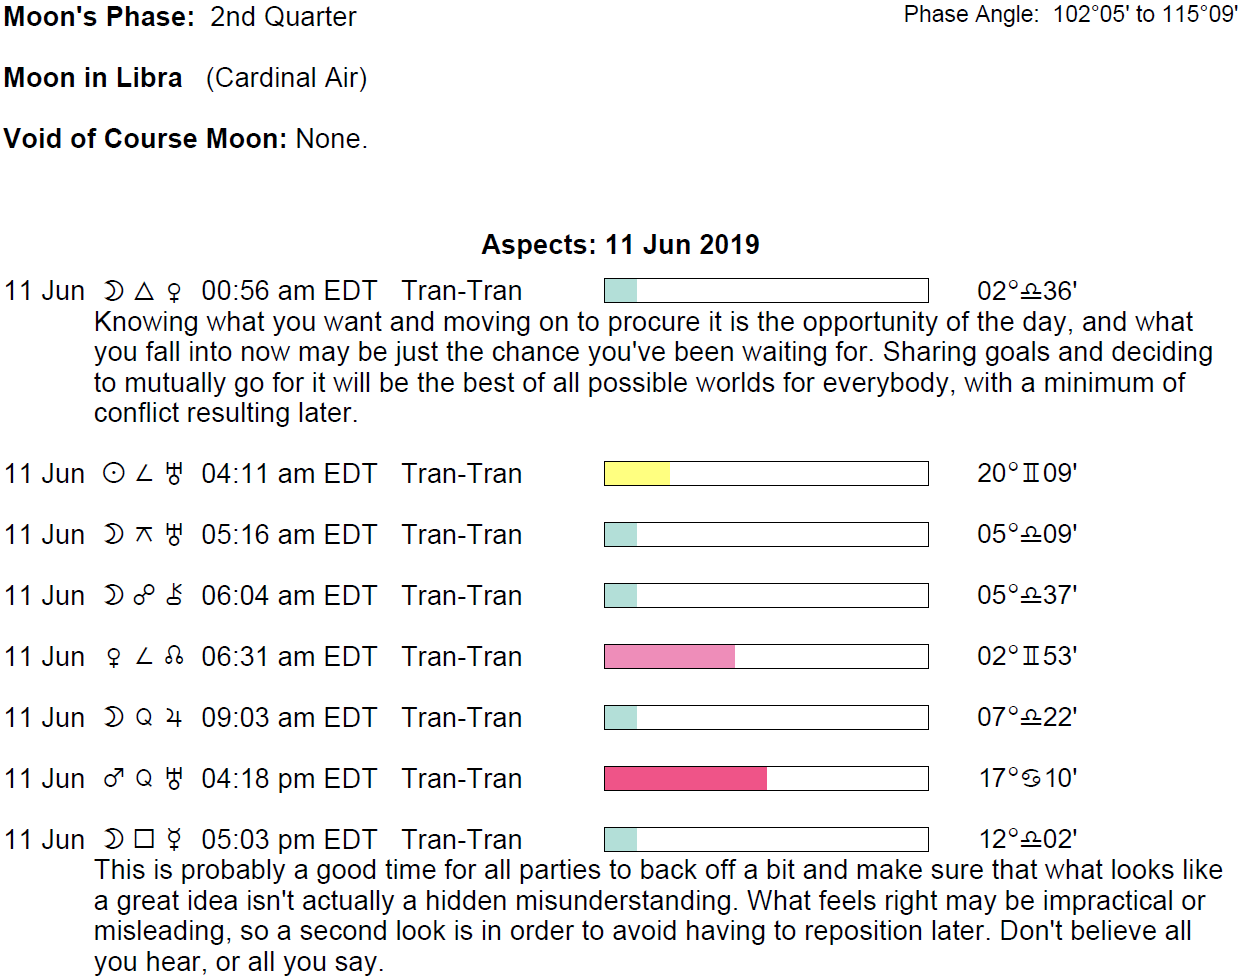Click the "Moon in Libra" label

[93, 78]
